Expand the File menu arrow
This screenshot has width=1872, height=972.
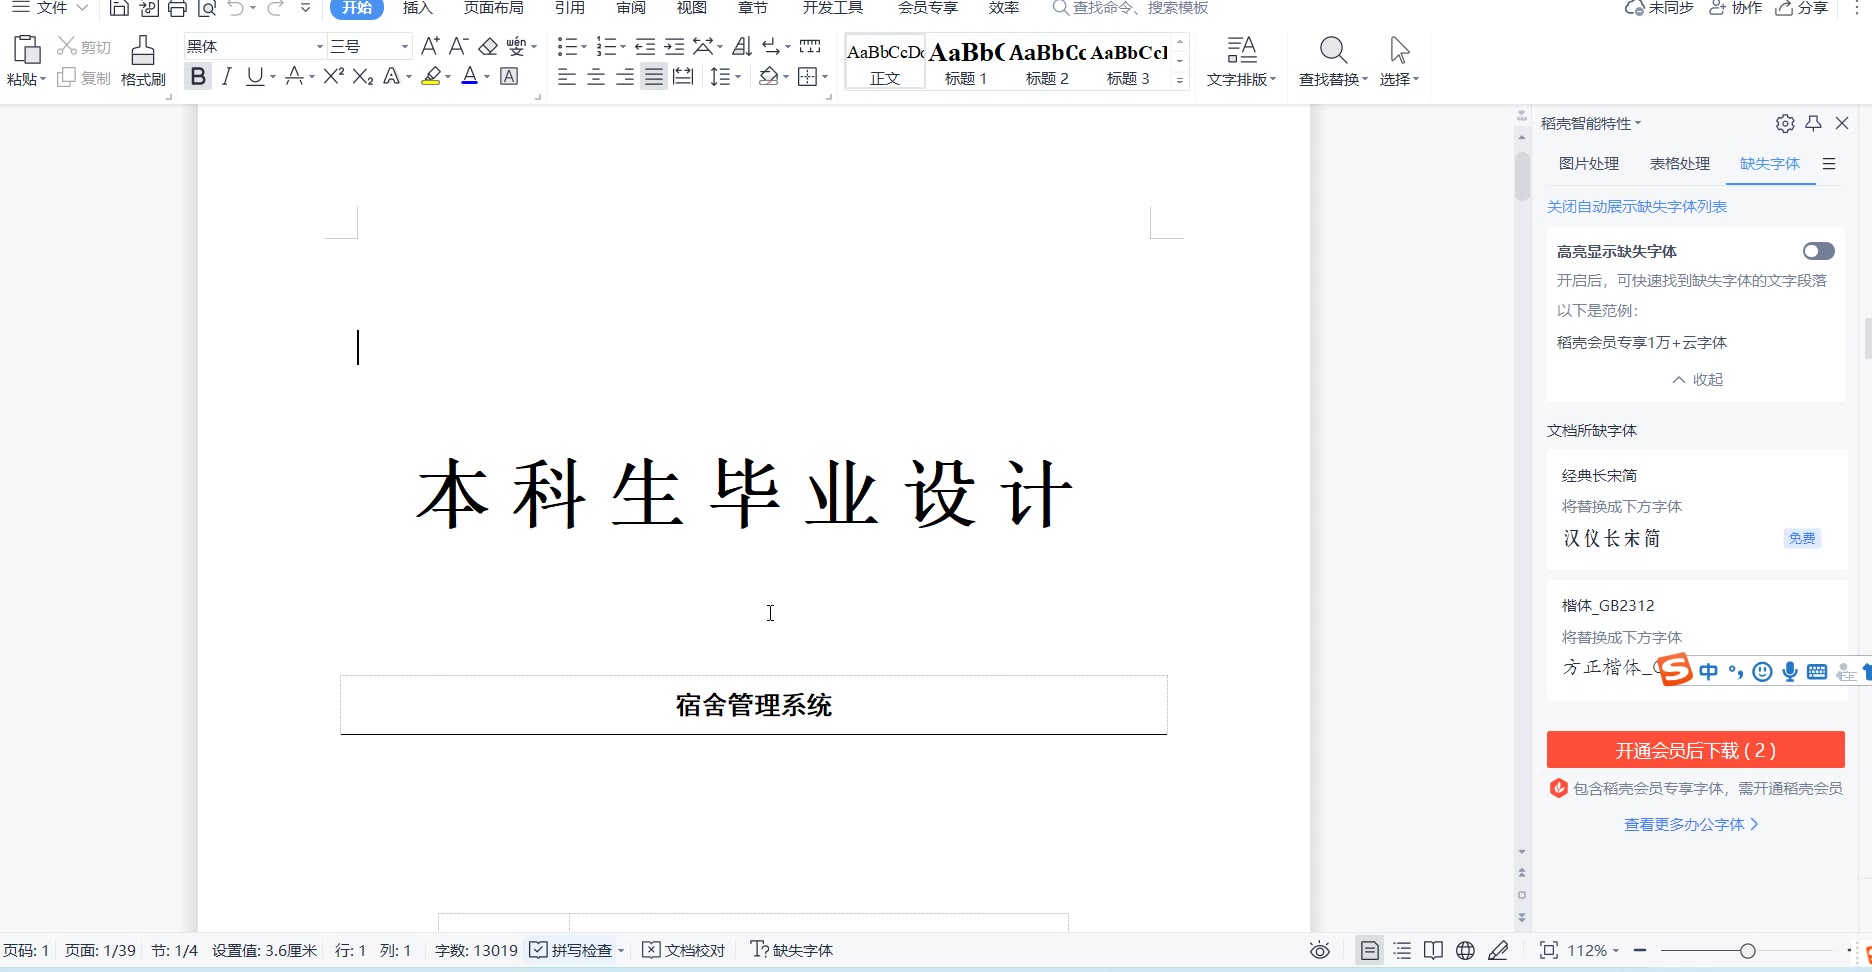[x=82, y=8]
